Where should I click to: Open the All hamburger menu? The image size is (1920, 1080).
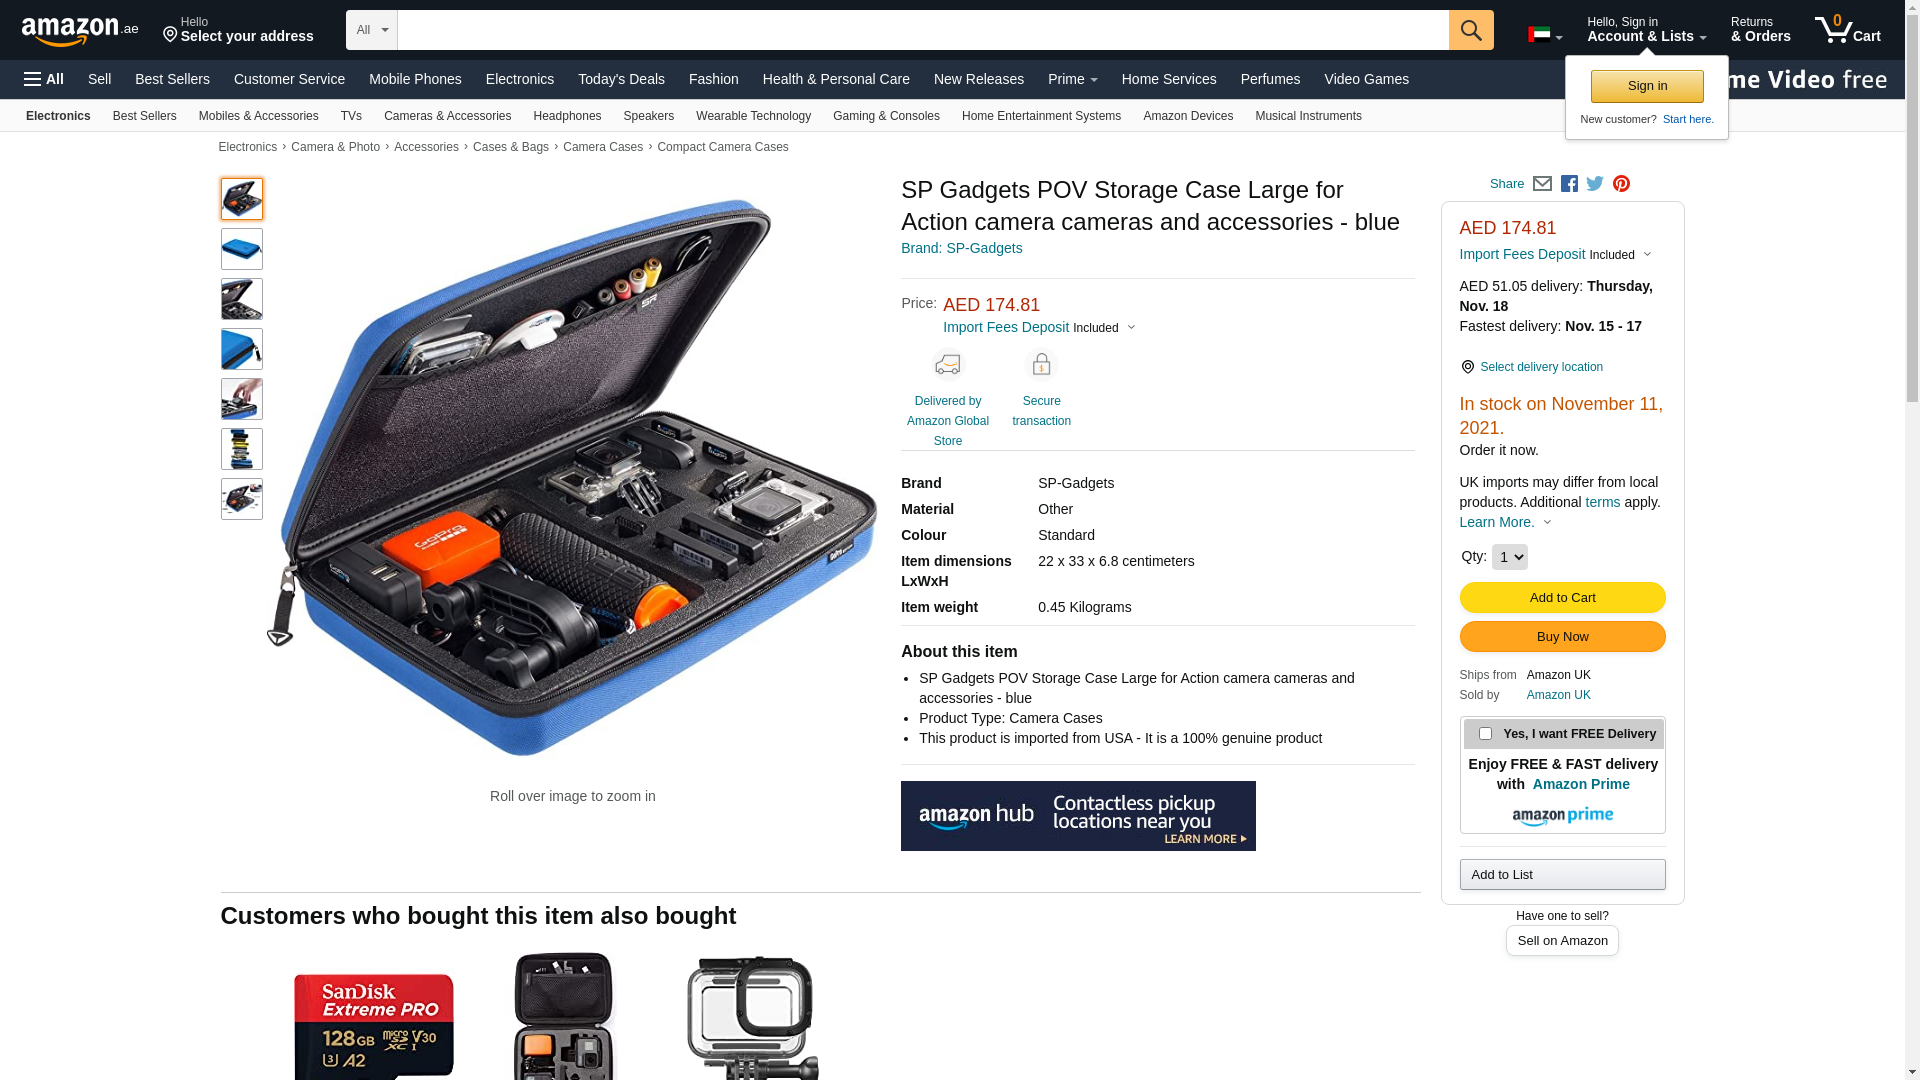click(x=44, y=79)
